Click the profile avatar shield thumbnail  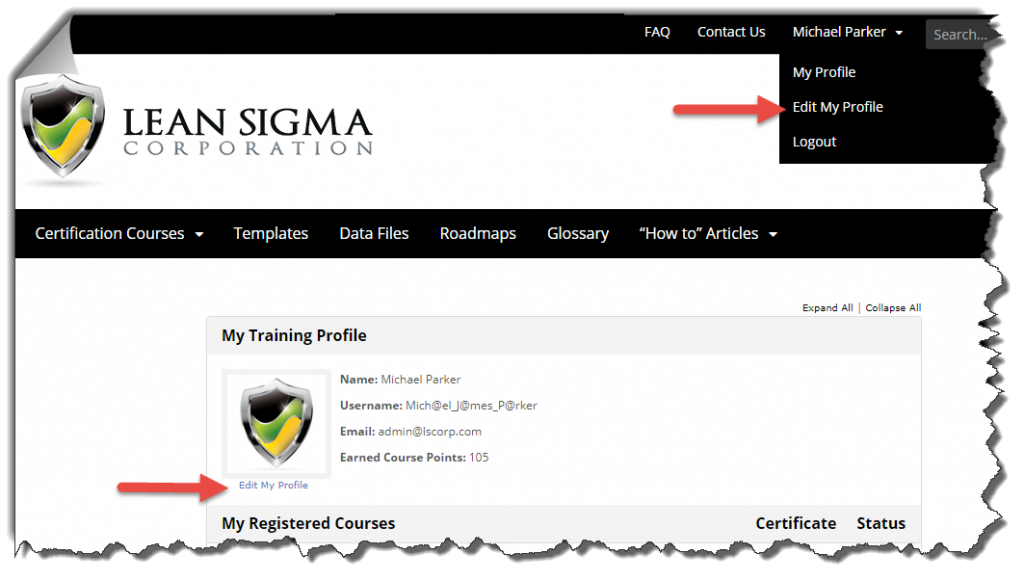coord(278,423)
